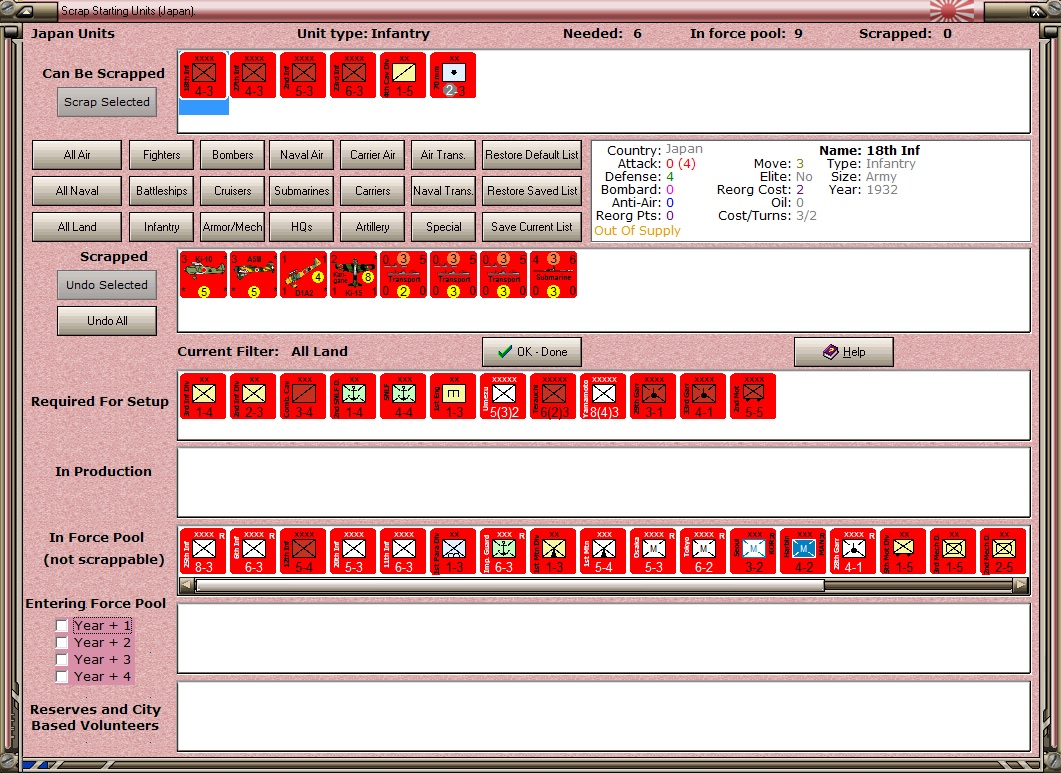Select the 1st Para Div 1-3 counter
1061x773 pixels.
(x=453, y=552)
